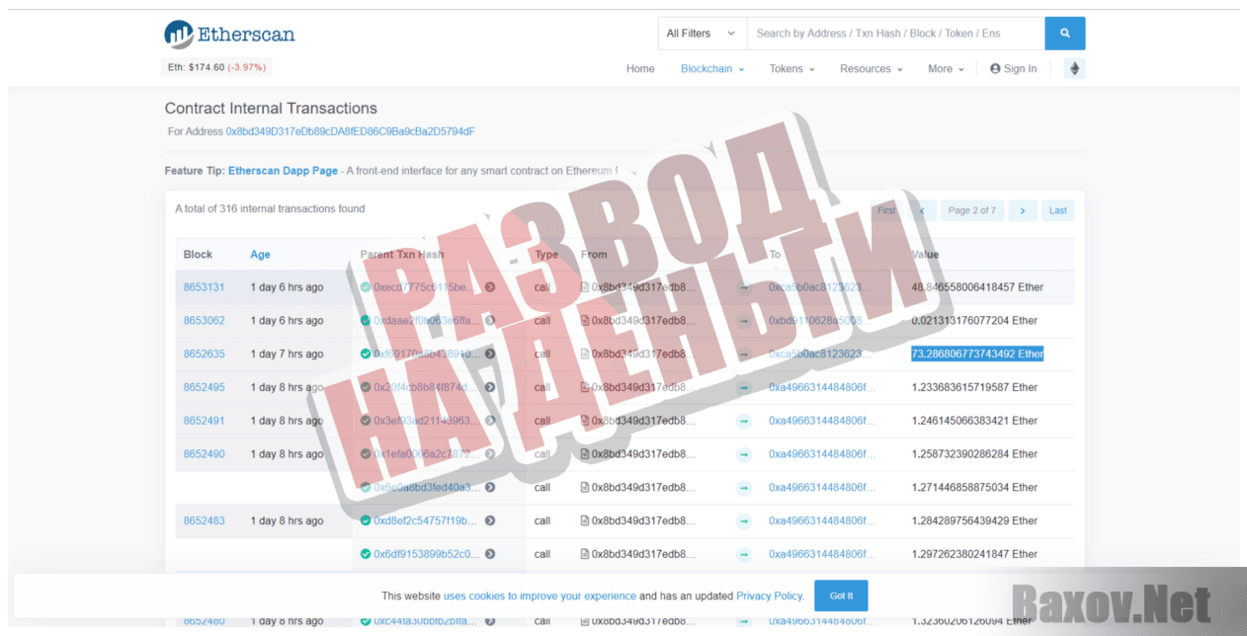Open the More menu

tap(945, 69)
